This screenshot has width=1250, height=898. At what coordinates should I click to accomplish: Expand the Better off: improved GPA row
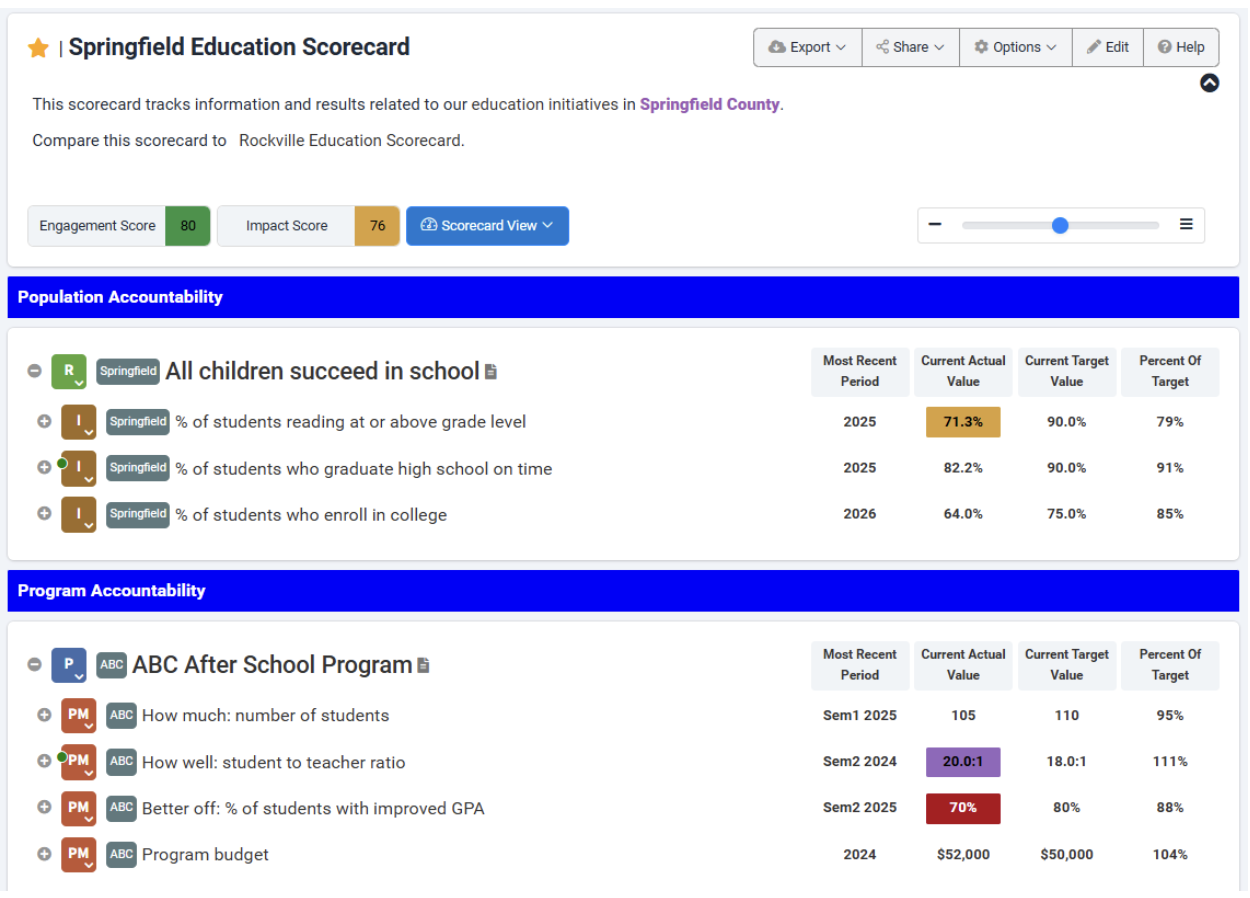pos(44,807)
